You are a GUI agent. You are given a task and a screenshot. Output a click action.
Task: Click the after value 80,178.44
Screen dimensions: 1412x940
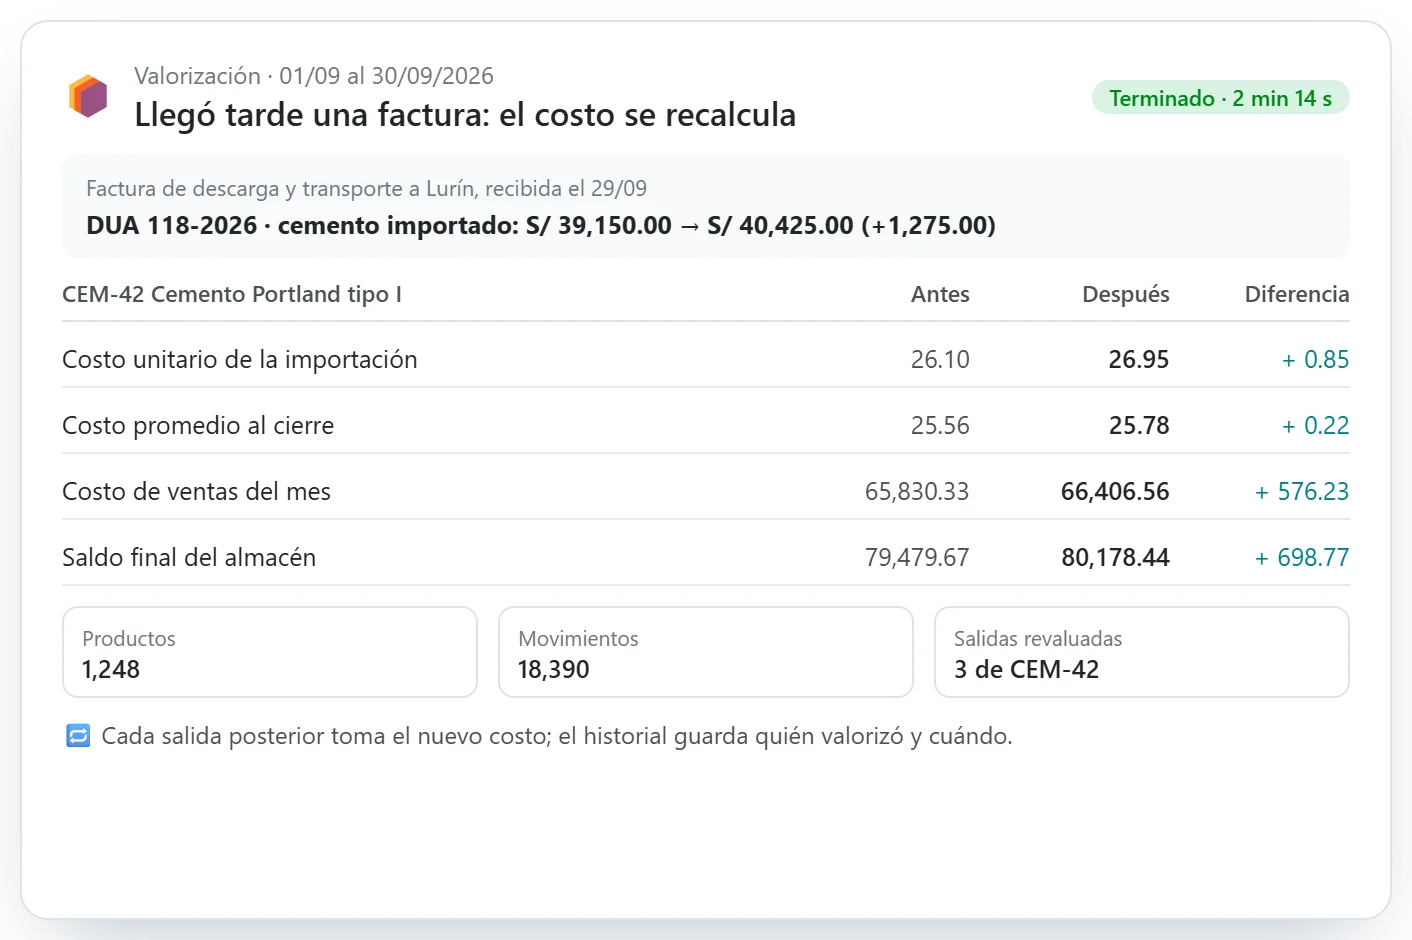1115,557
